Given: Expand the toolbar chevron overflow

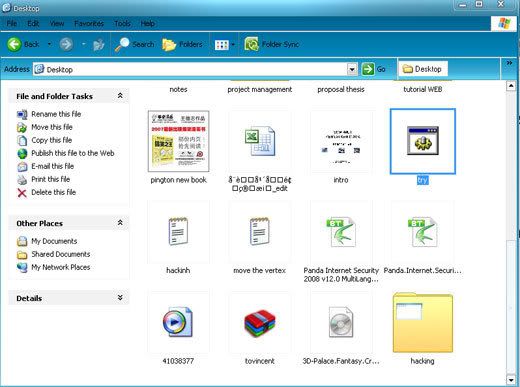Looking at the screenshot, I should pyautogui.click(x=509, y=63).
